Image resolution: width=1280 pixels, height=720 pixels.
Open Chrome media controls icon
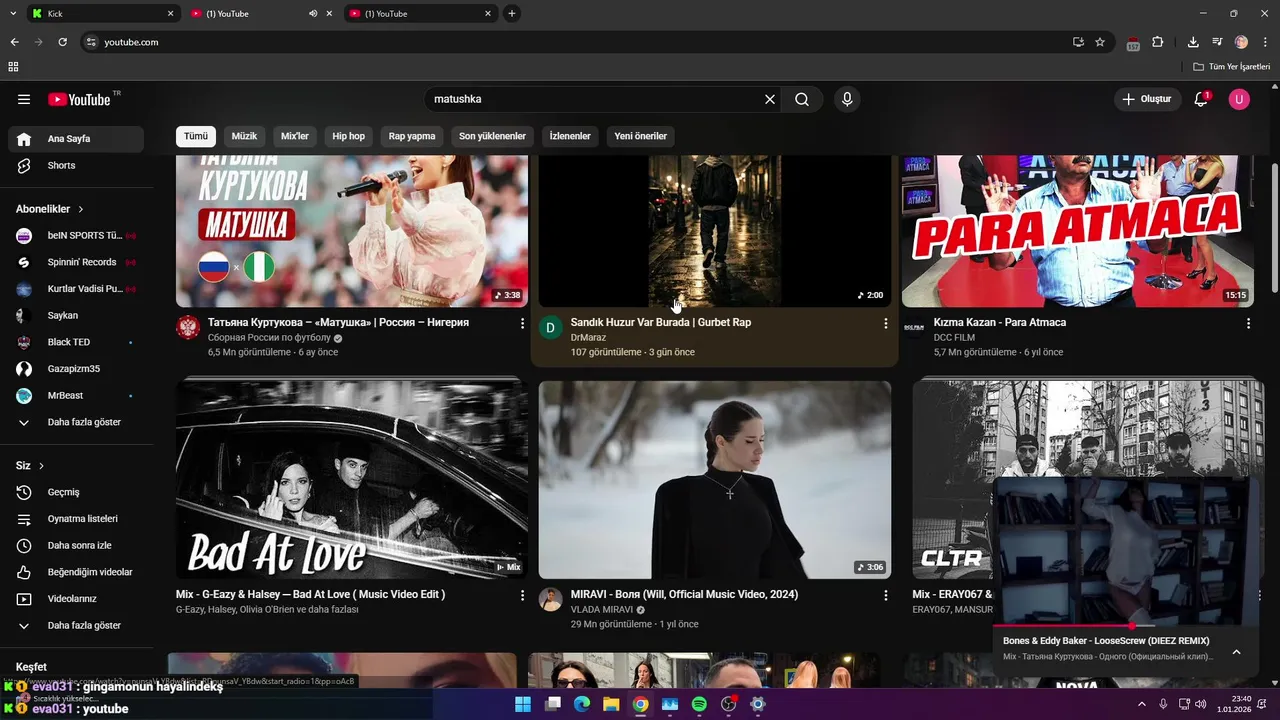pyautogui.click(x=1217, y=42)
